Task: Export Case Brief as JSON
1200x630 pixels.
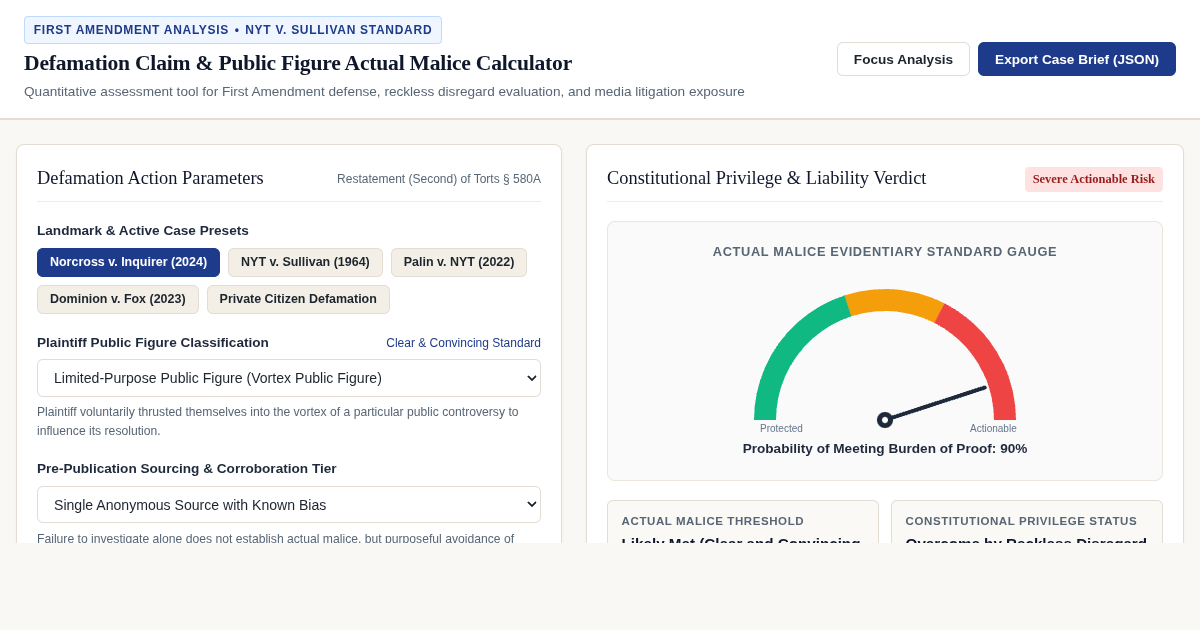Action: click(x=1077, y=59)
